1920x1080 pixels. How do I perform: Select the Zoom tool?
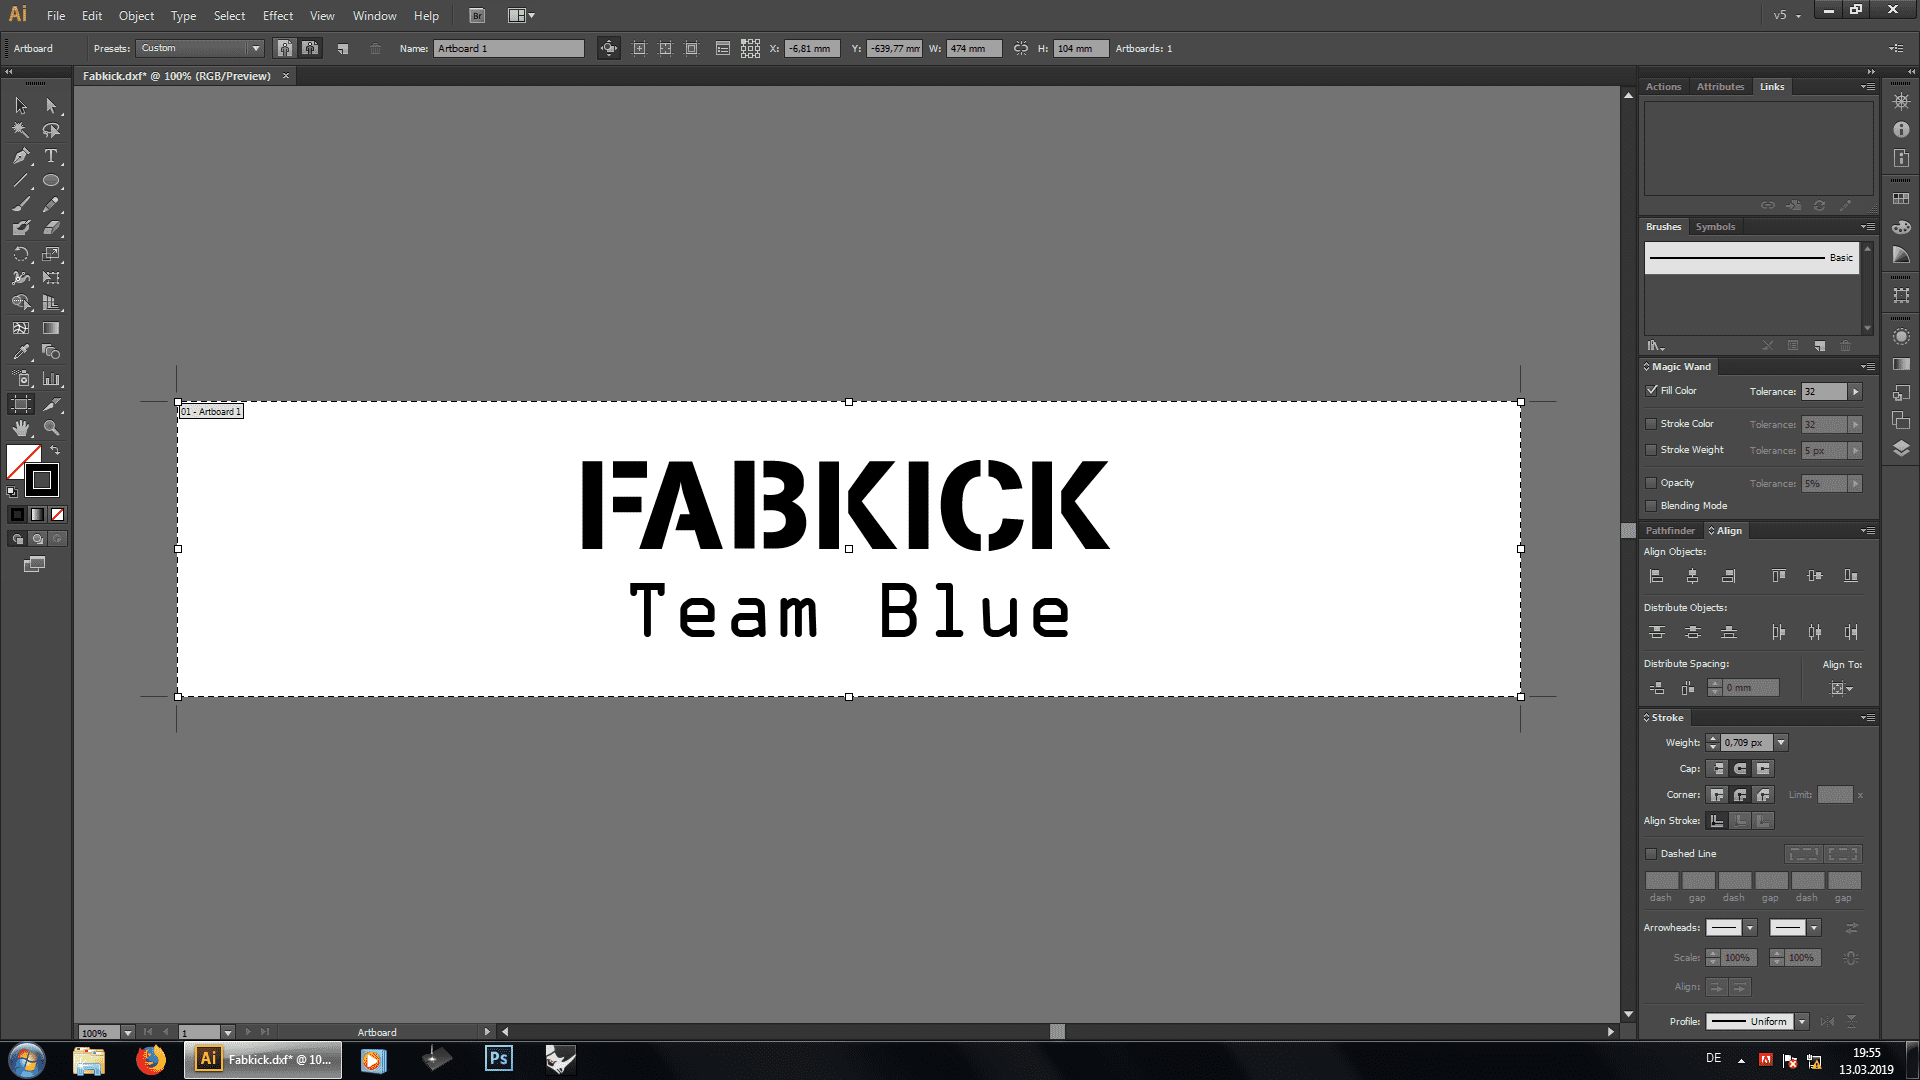(51, 428)
